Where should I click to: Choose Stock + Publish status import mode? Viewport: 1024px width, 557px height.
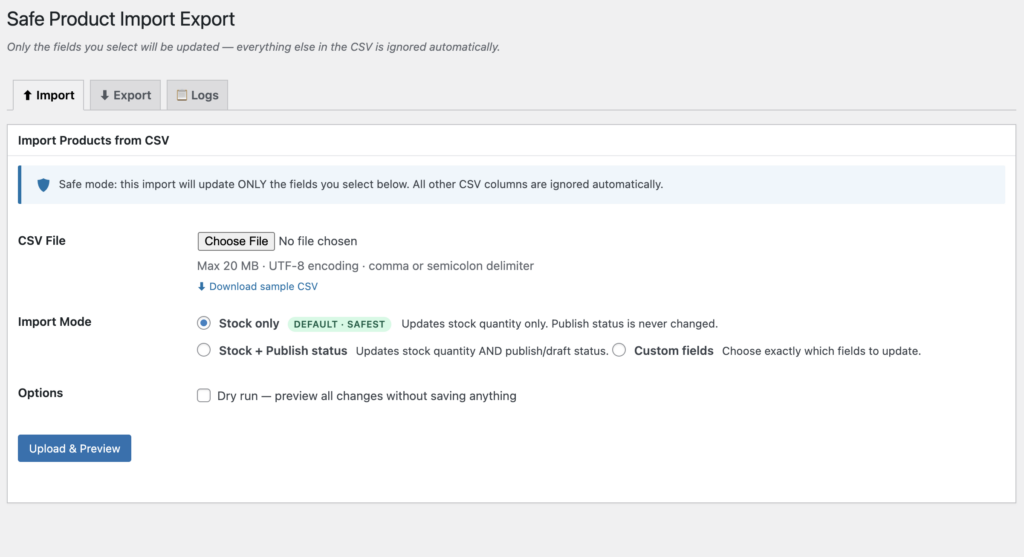point(204,351)
